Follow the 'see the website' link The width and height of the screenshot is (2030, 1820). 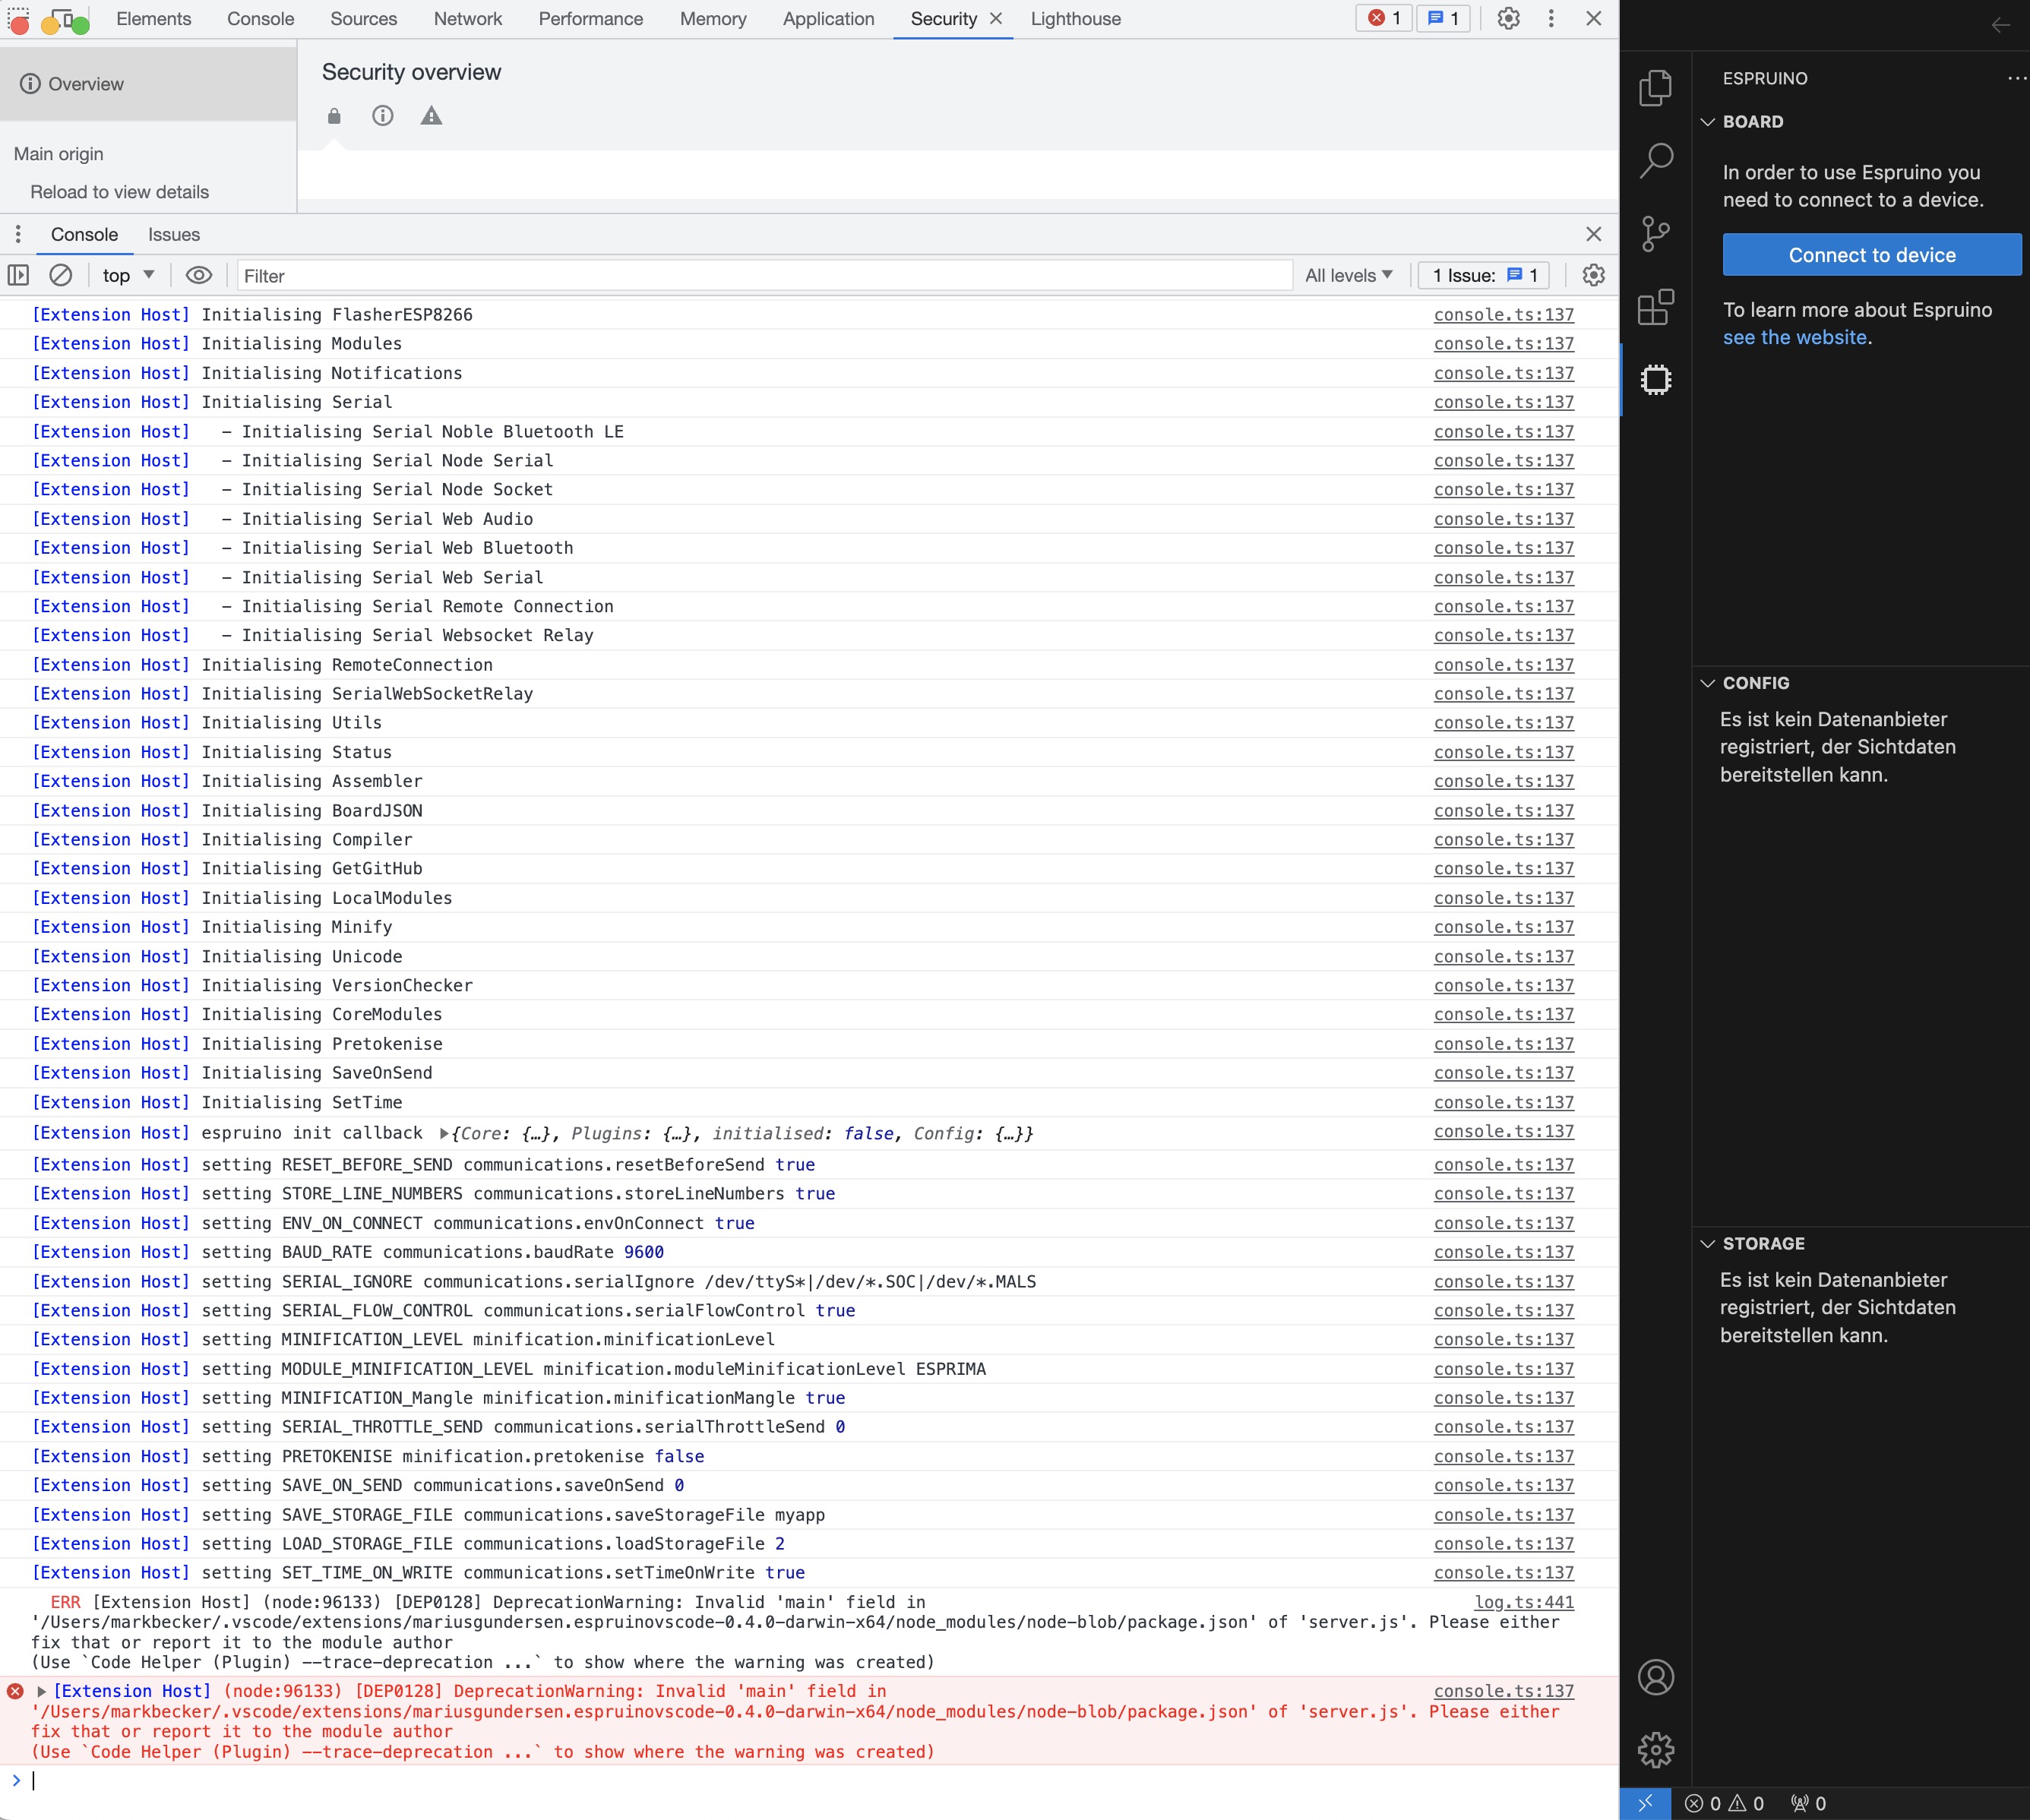tap(1794, 338)
